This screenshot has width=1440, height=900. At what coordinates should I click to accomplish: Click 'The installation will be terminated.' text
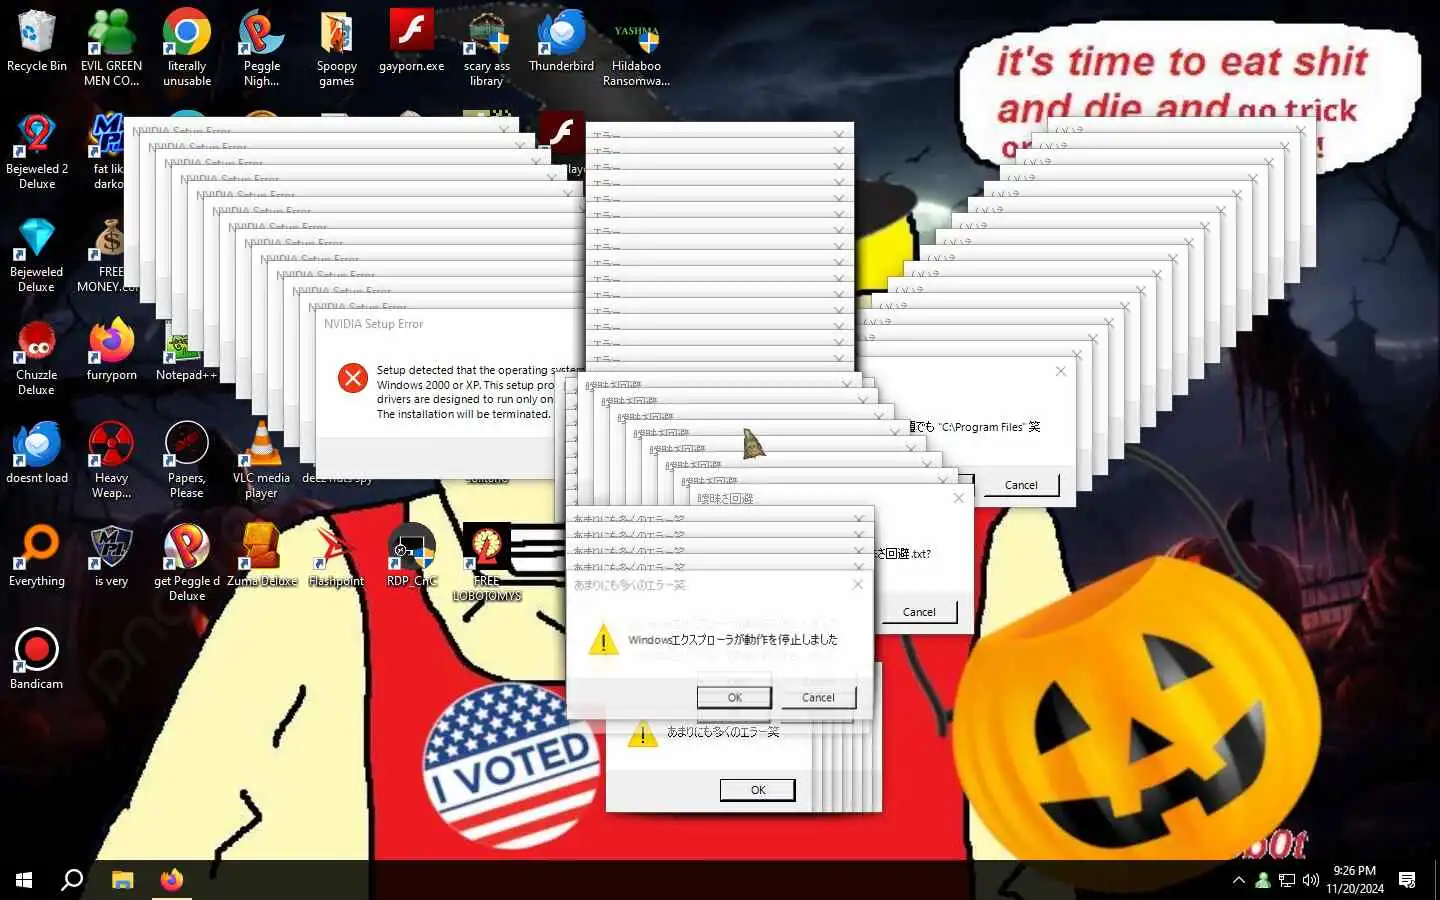coord(463,414)
